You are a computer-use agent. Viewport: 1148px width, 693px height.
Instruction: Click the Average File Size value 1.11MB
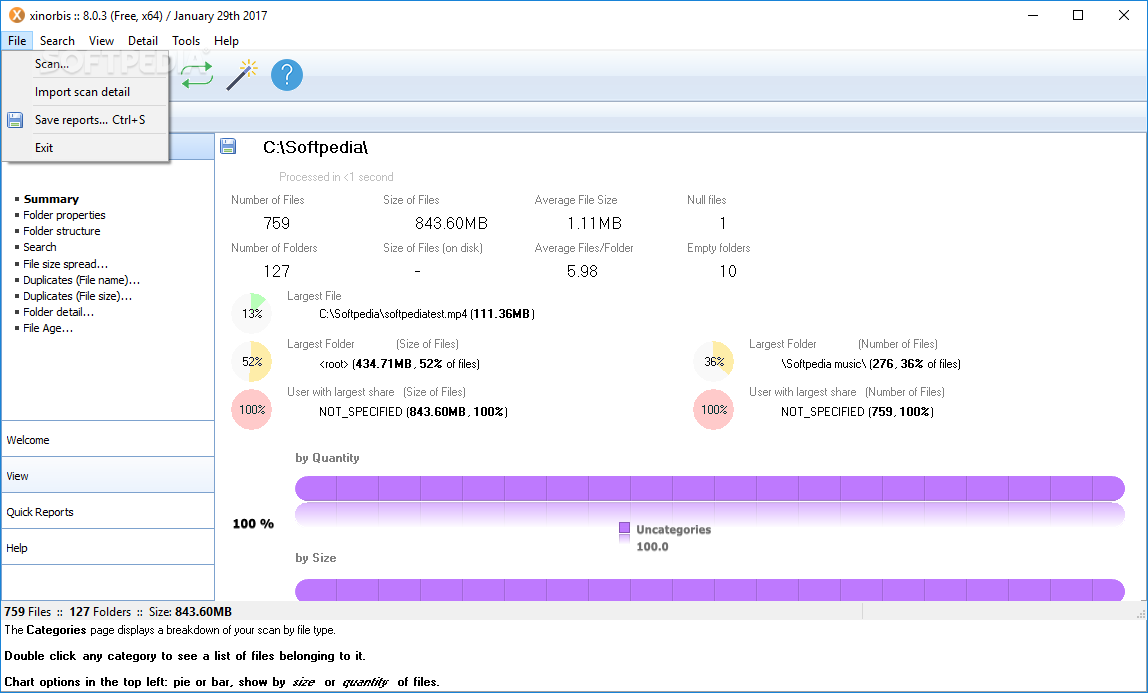[x=594, y=223]
